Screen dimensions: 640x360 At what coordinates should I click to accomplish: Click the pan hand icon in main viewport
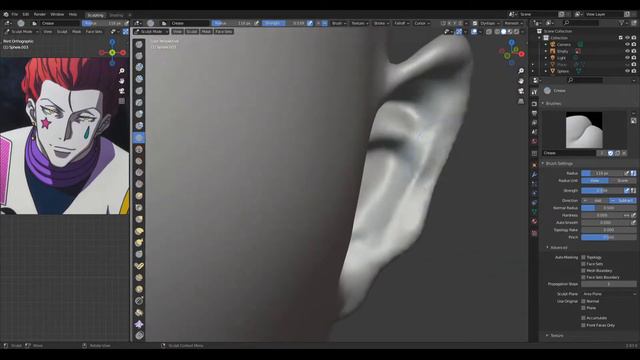pos(521,81)
